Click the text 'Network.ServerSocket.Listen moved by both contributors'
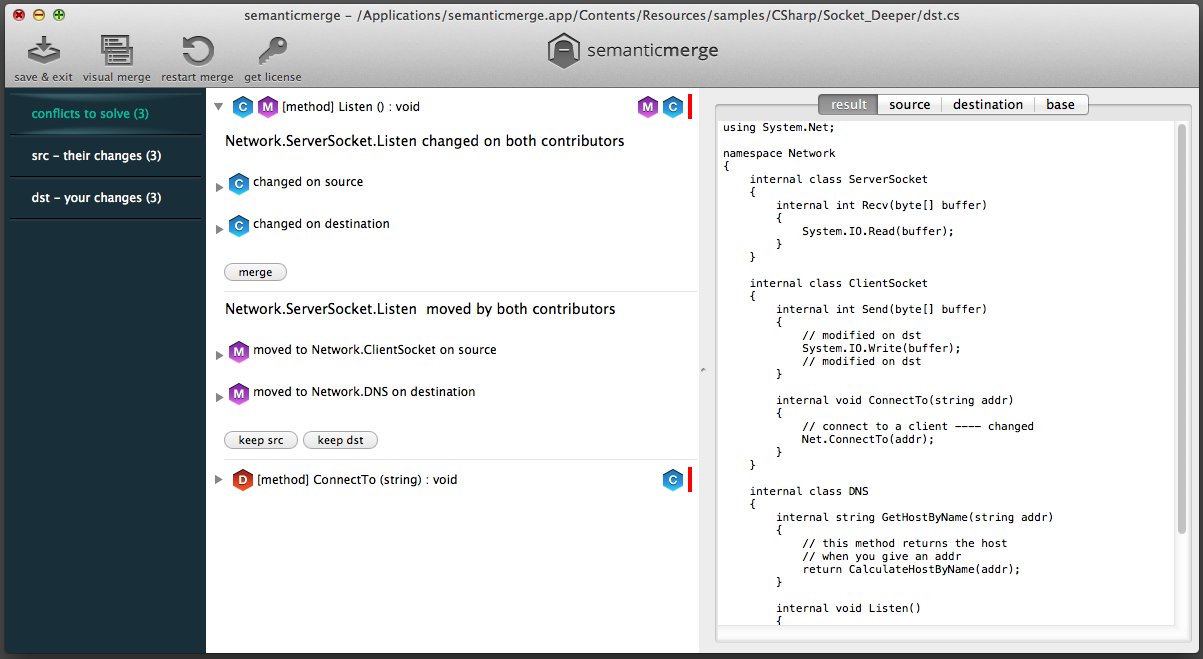Image resolution: width=1203 pixels, height=659 pixels. click(x=420, y=309)
